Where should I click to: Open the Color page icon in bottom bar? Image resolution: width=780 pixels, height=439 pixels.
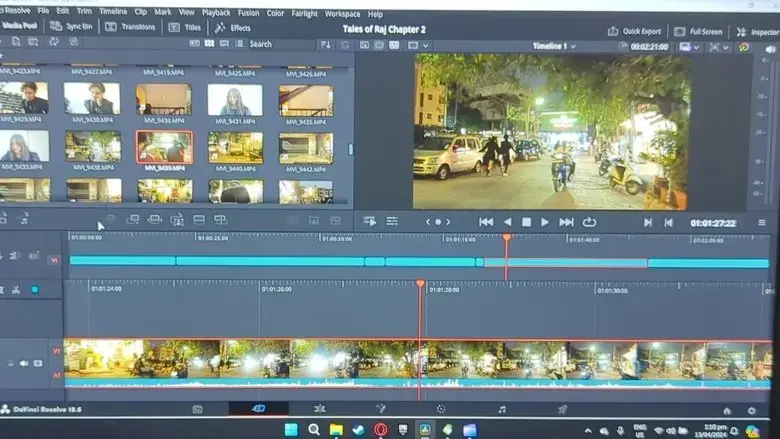point(441,409)
